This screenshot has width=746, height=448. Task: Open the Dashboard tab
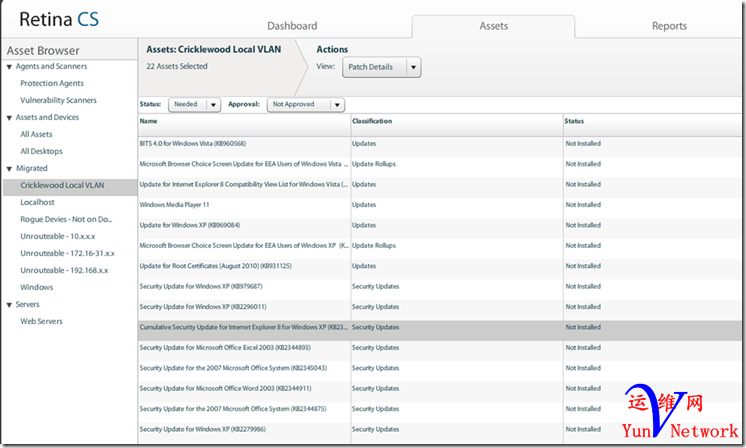click(292, 26)
